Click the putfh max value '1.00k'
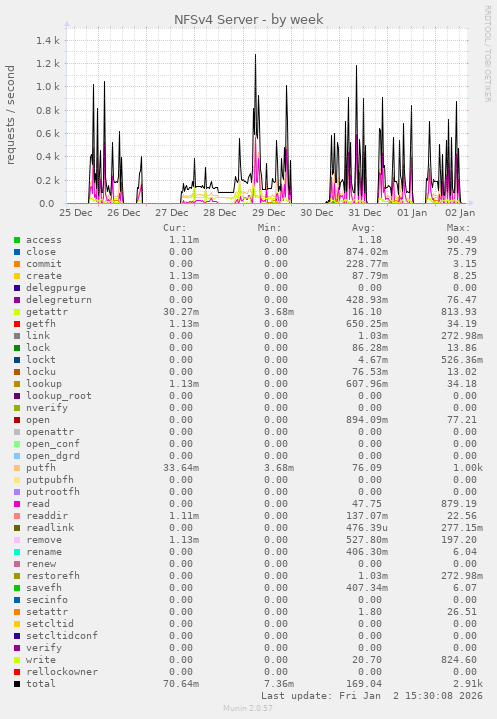The height and width of the screenshot is (719, 497). (468, 468)
